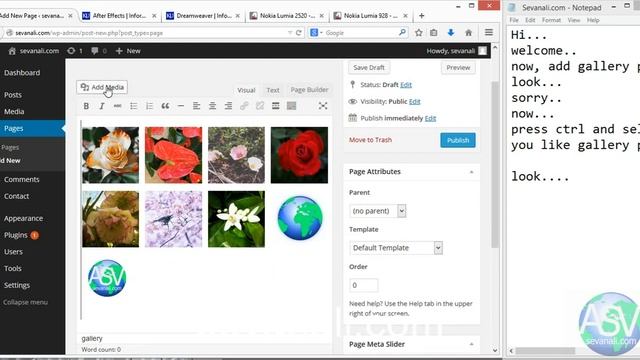Open comments bubble in admin bar
Viewport: 640px width, 360px height.
pos(99,51)
